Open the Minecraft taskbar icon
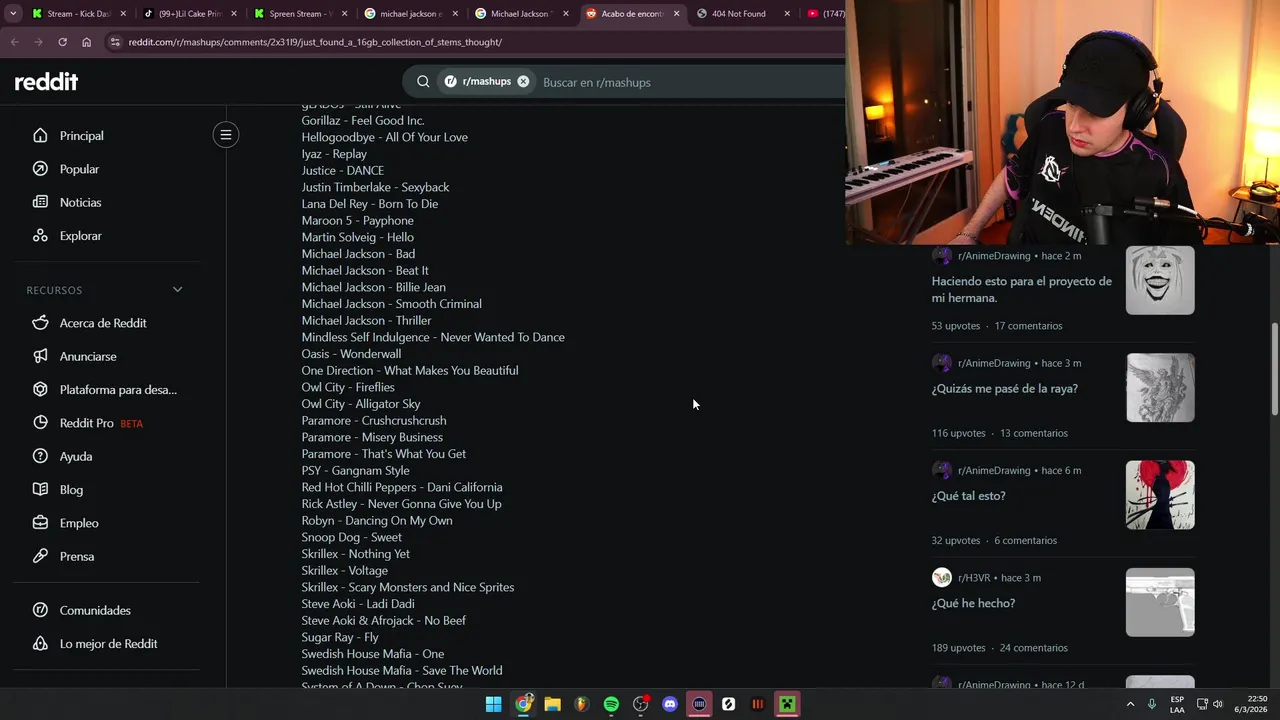This screenshot has height=720, width=1280. point(787,704)
